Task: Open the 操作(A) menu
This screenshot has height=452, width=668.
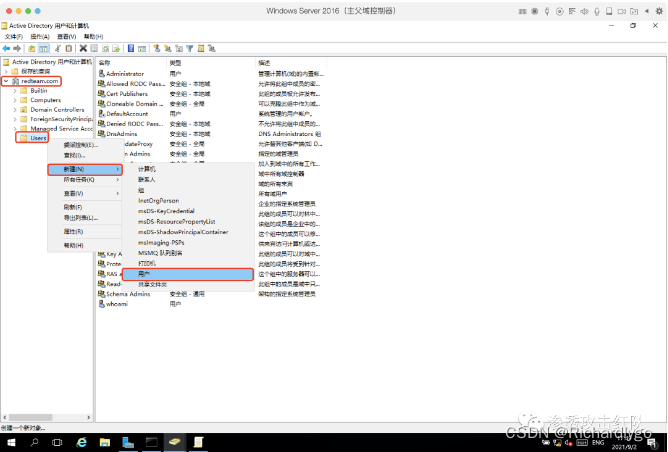Action: click(40, 37)
